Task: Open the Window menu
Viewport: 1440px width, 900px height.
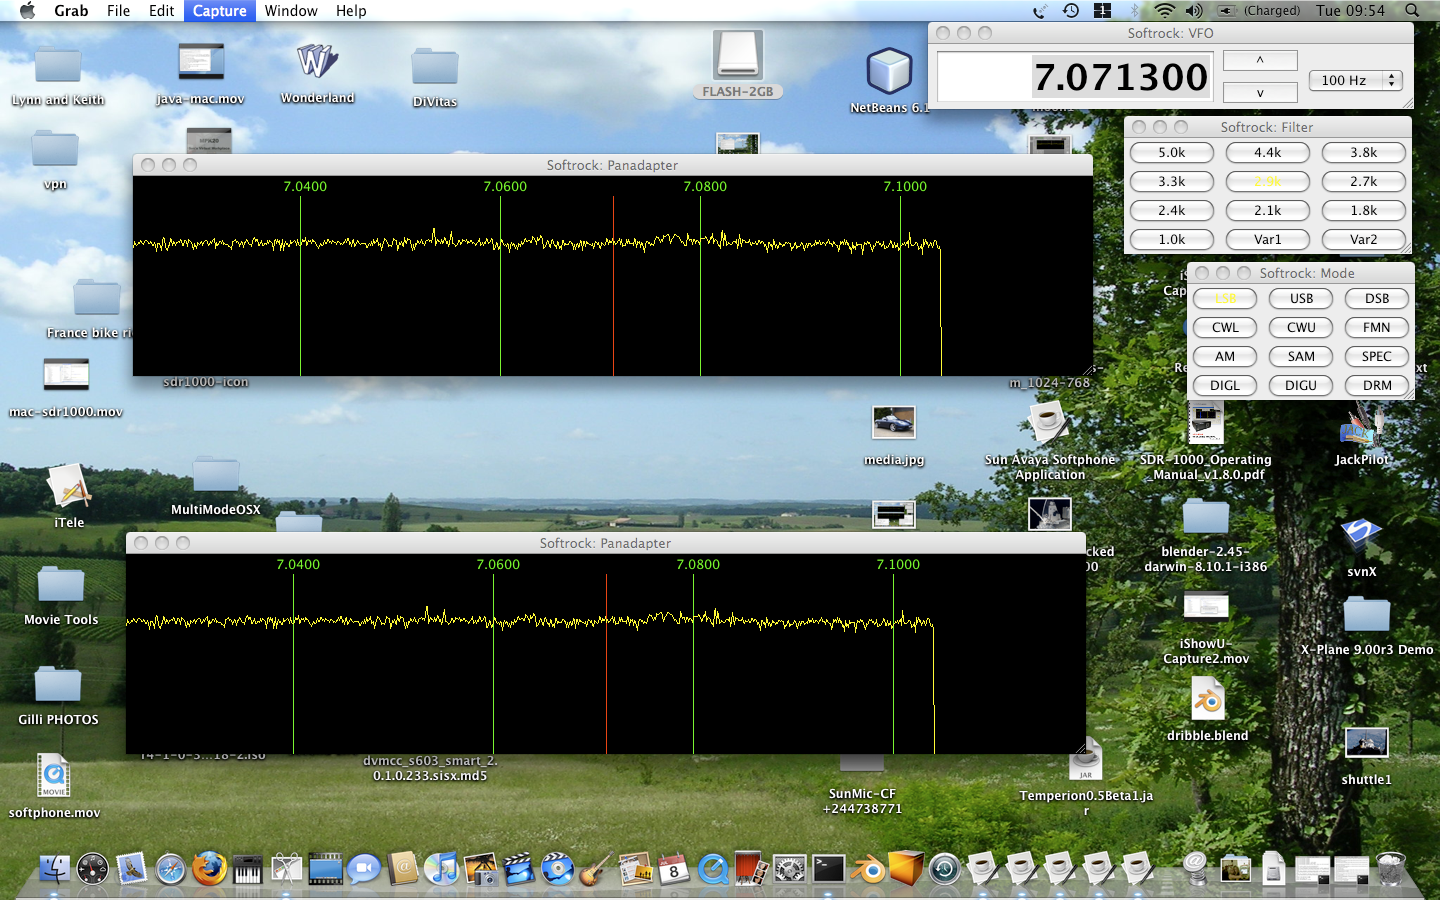Action: pyautogui.click(x=291, y=10)
